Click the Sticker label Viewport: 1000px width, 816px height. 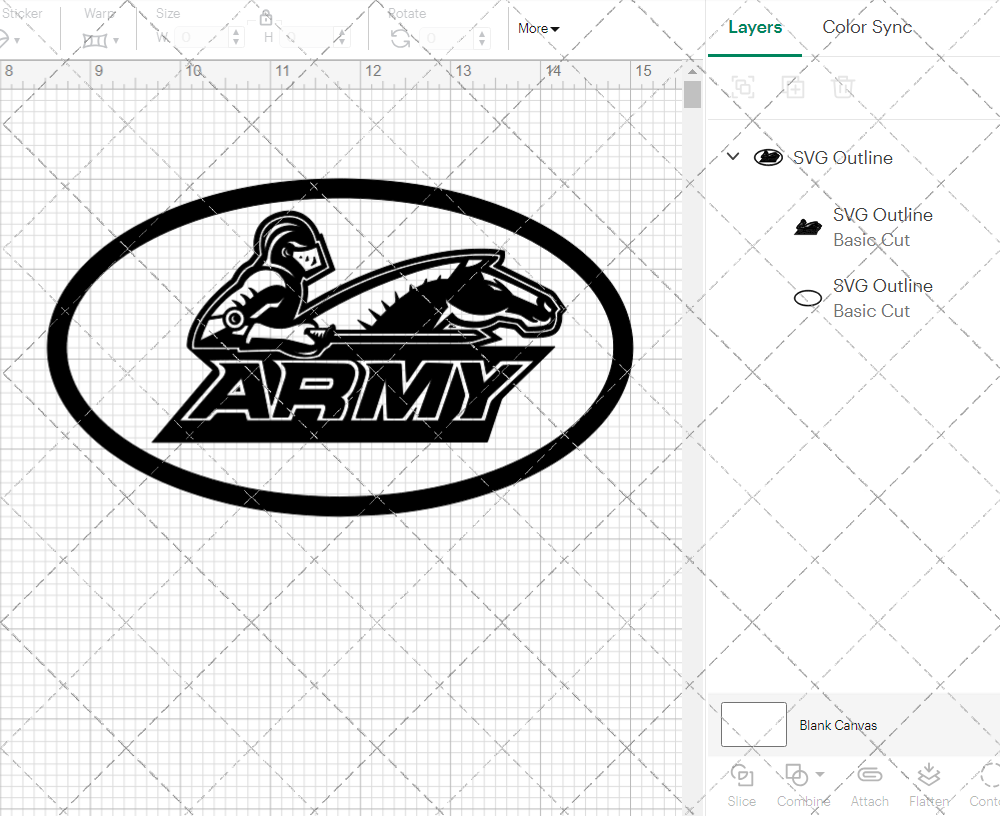click(x=24, y=13)
